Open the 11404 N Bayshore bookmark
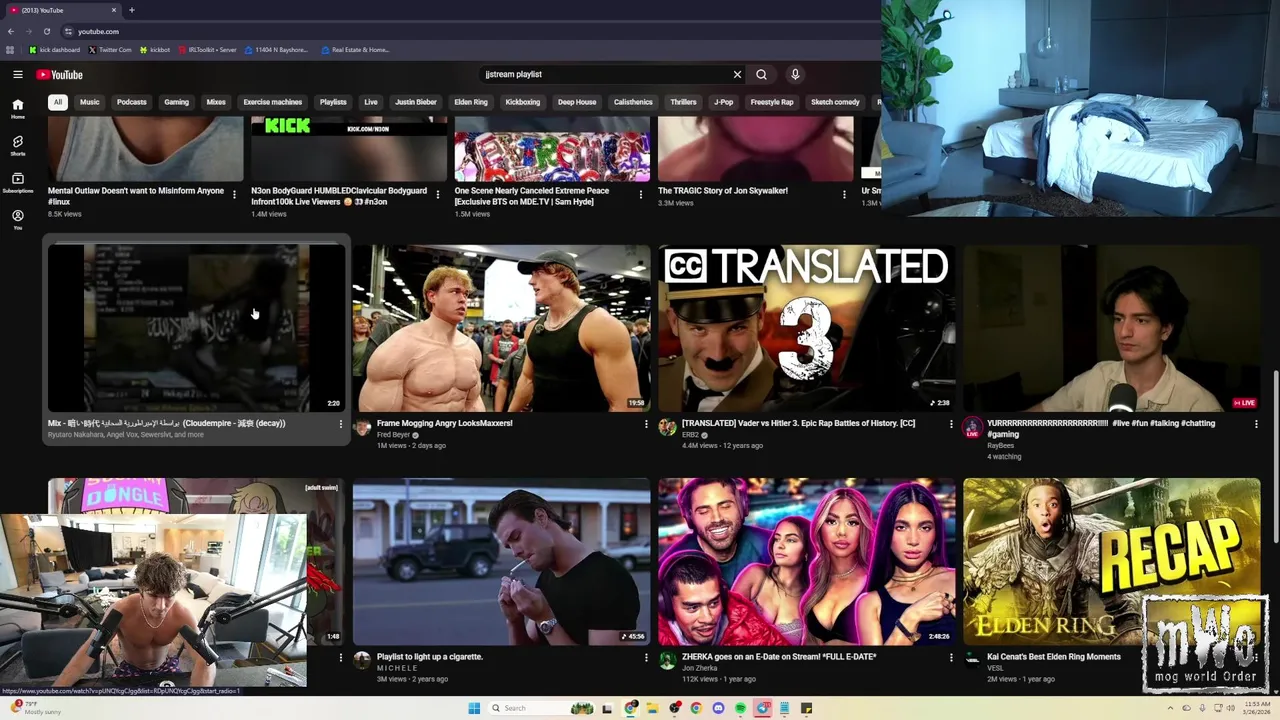This screenshot has height=720, width=1280. coord(276,49)
